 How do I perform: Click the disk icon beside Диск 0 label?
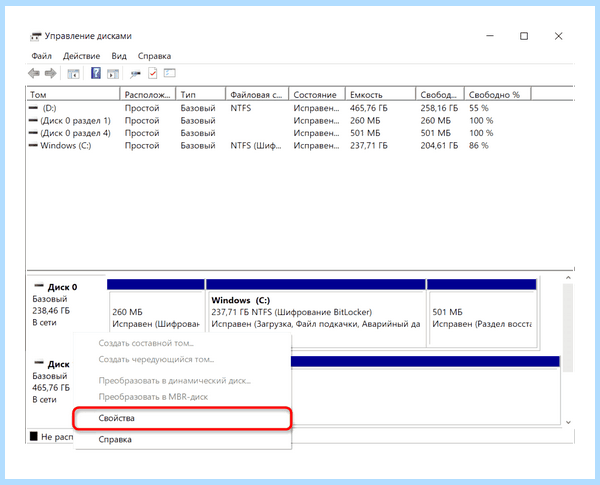point(39,286)
